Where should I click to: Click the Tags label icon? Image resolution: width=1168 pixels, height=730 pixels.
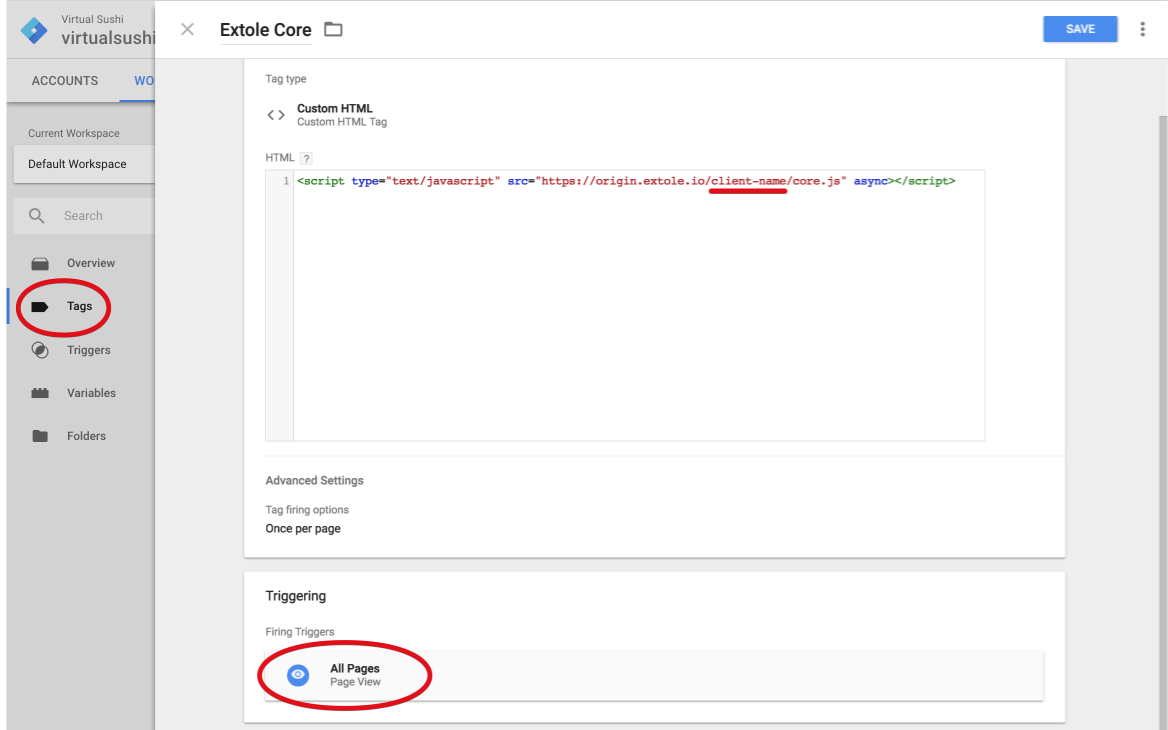tap(39, 307)
